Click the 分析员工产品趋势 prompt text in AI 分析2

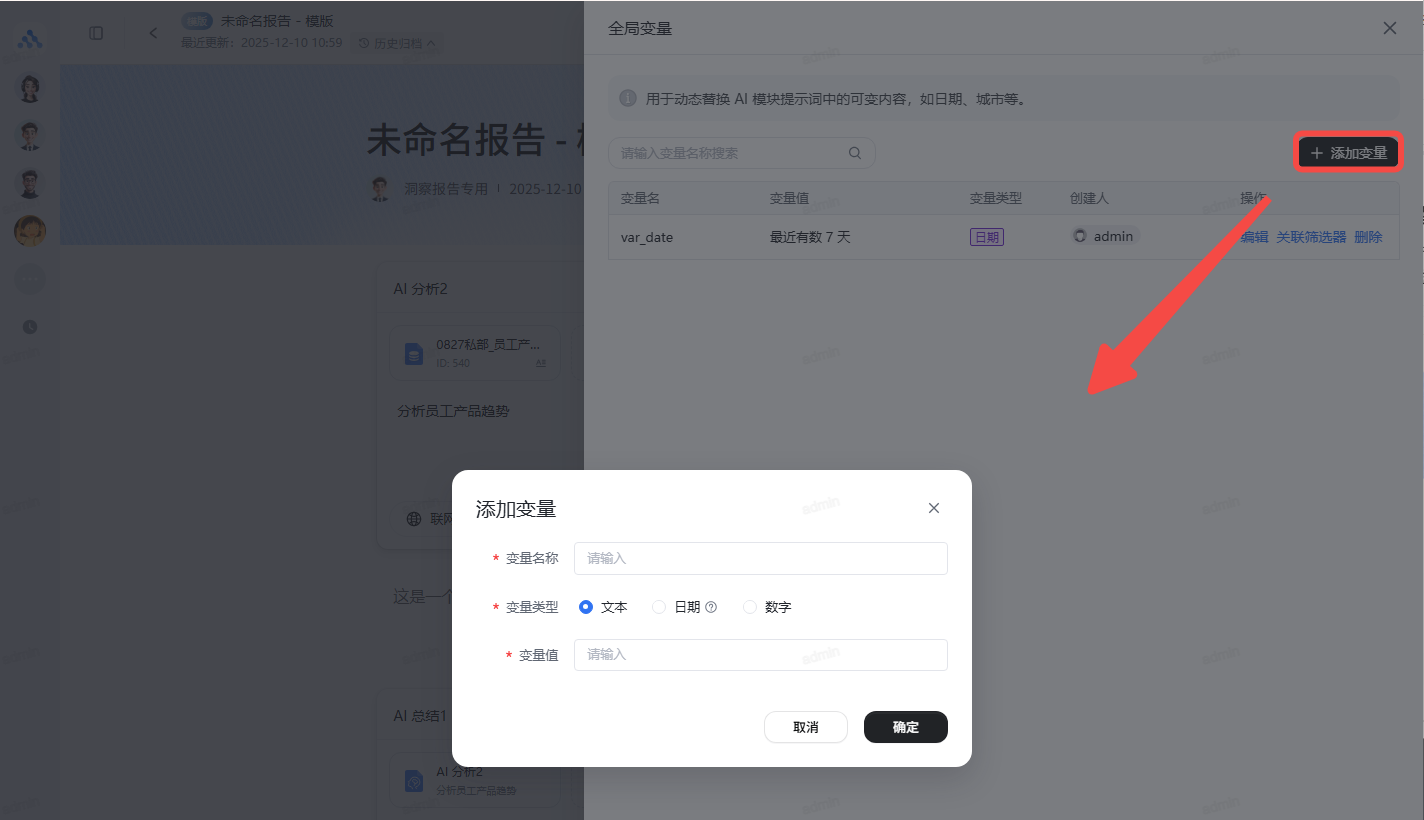(453, 411)
